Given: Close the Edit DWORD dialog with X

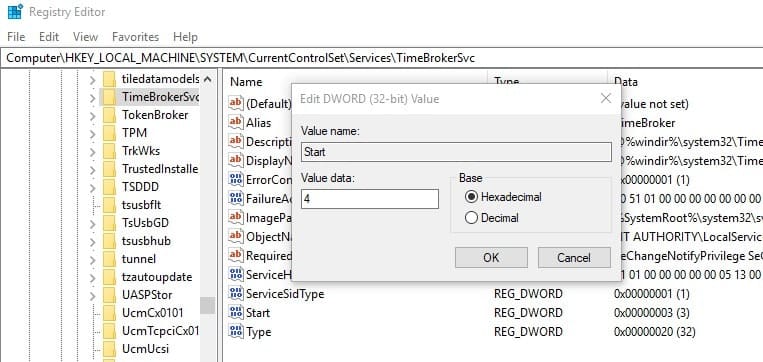Looking at the screenshot, I should (x=606, y=98).
